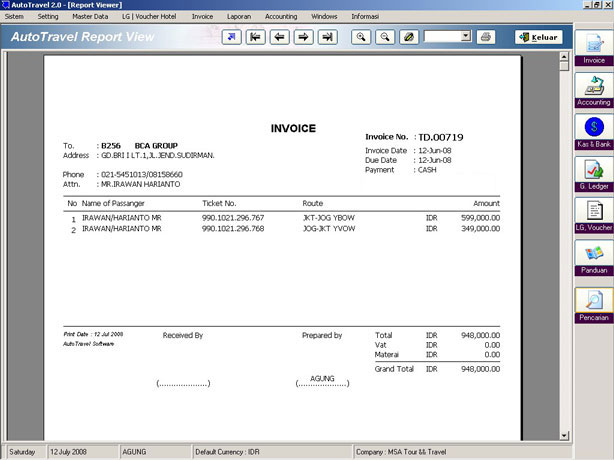Click amount 349,000.00
The width and height of the screenshot is (614, 460).
coord(480,229)
